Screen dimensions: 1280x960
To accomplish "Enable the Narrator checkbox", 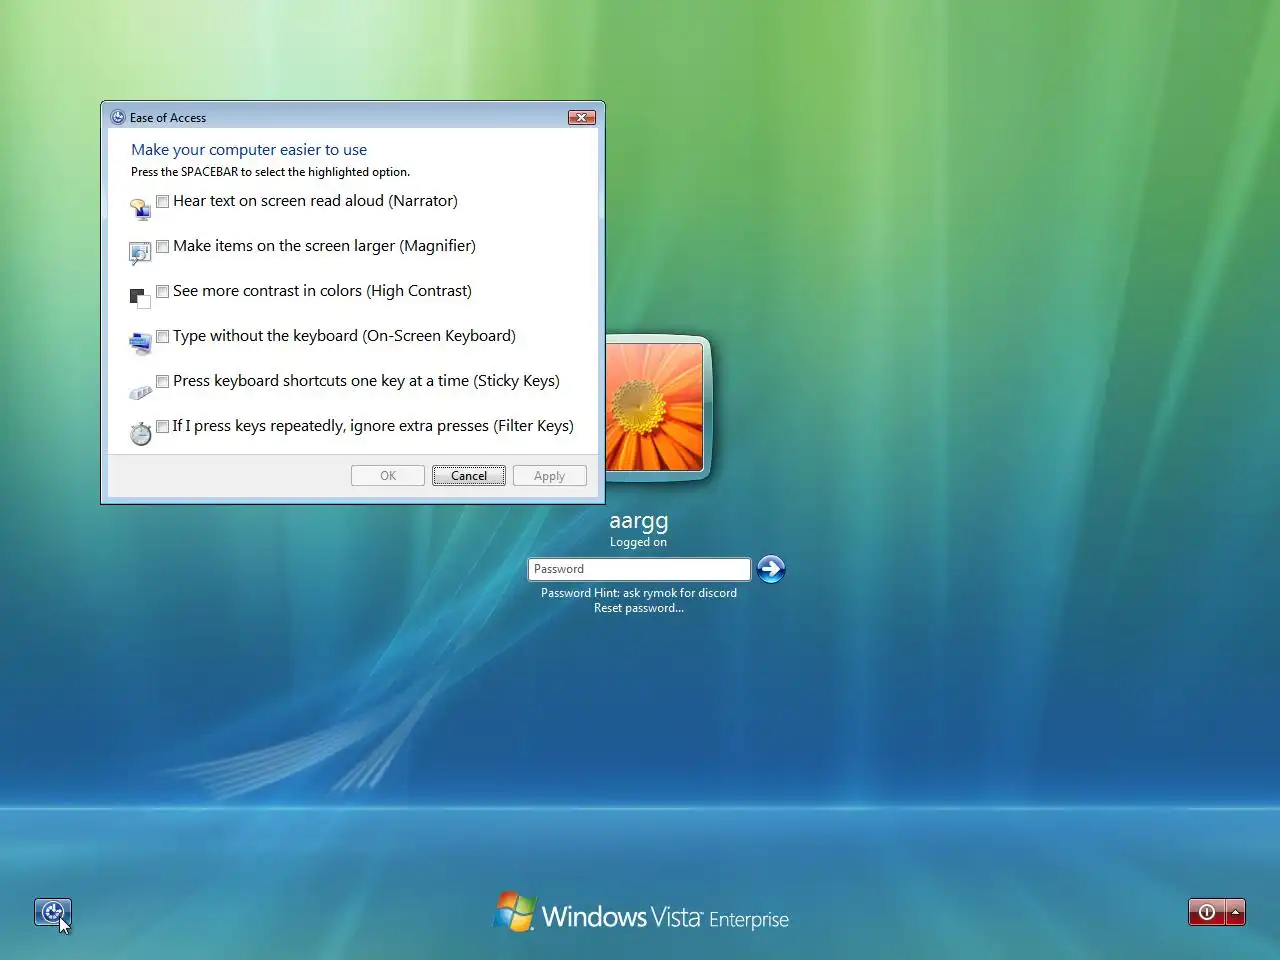I will [162, 201].
